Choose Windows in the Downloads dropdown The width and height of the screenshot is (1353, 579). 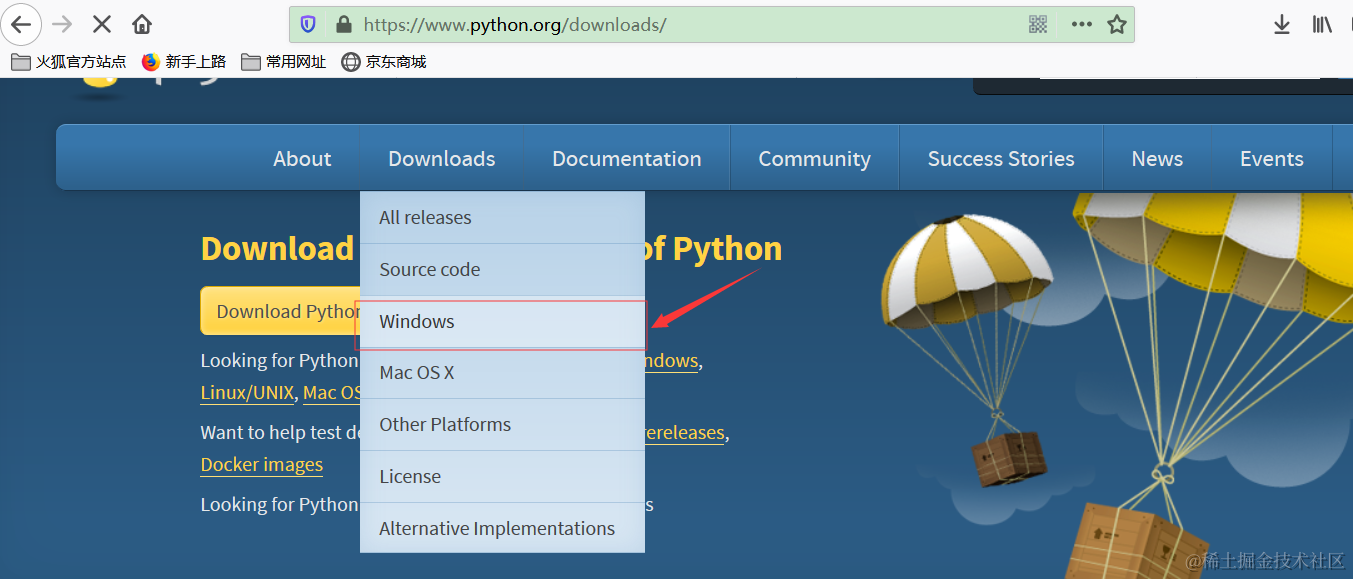click(x=502, y=322)
